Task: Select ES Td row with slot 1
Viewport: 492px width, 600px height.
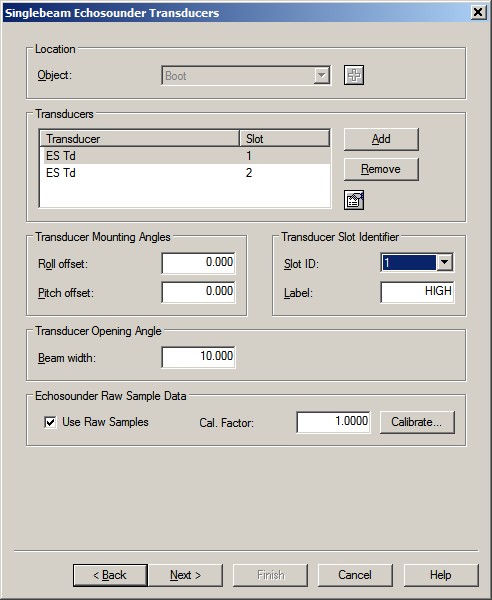Action: pyautogui.click(x=185, y=156)
